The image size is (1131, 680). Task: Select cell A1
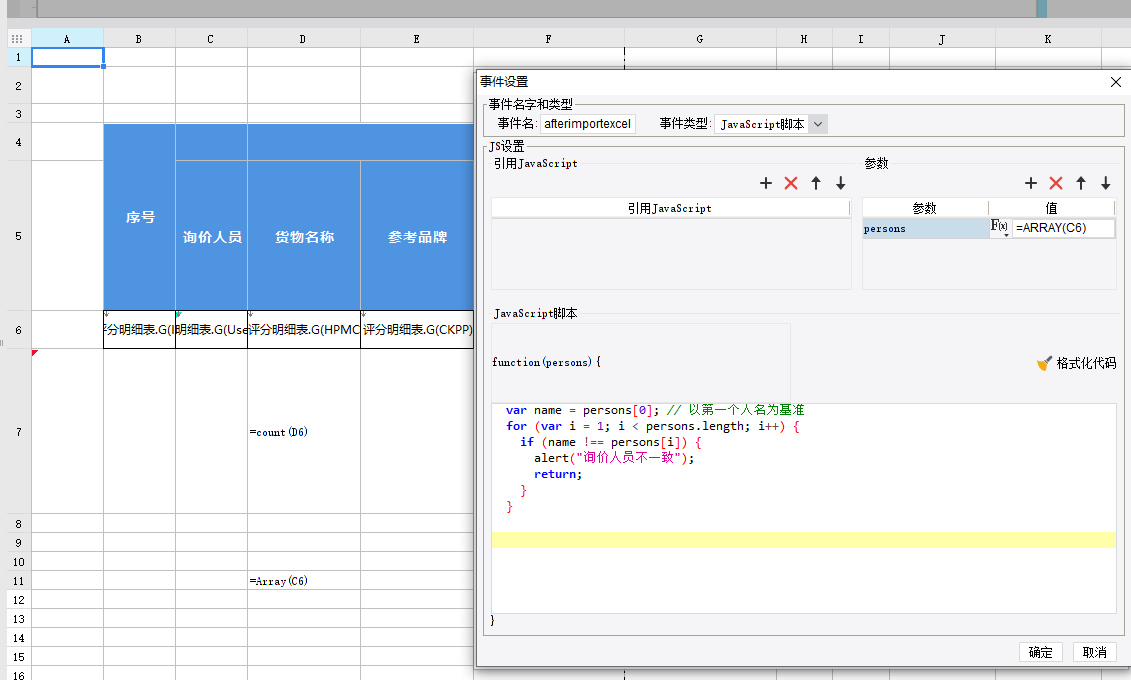click(67, 57)
